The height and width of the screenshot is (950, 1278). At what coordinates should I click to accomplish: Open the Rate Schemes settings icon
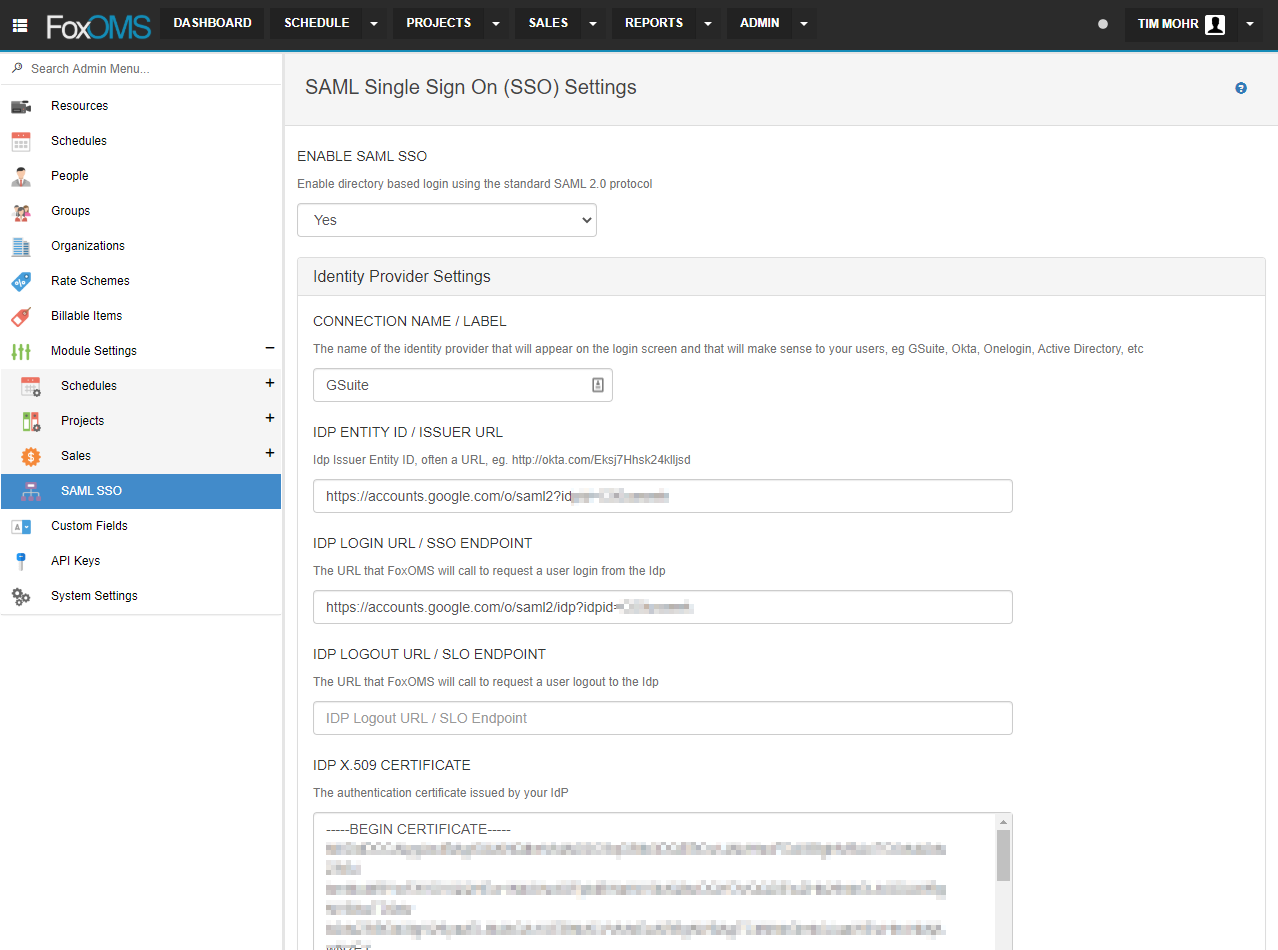[x=22, y=280]
